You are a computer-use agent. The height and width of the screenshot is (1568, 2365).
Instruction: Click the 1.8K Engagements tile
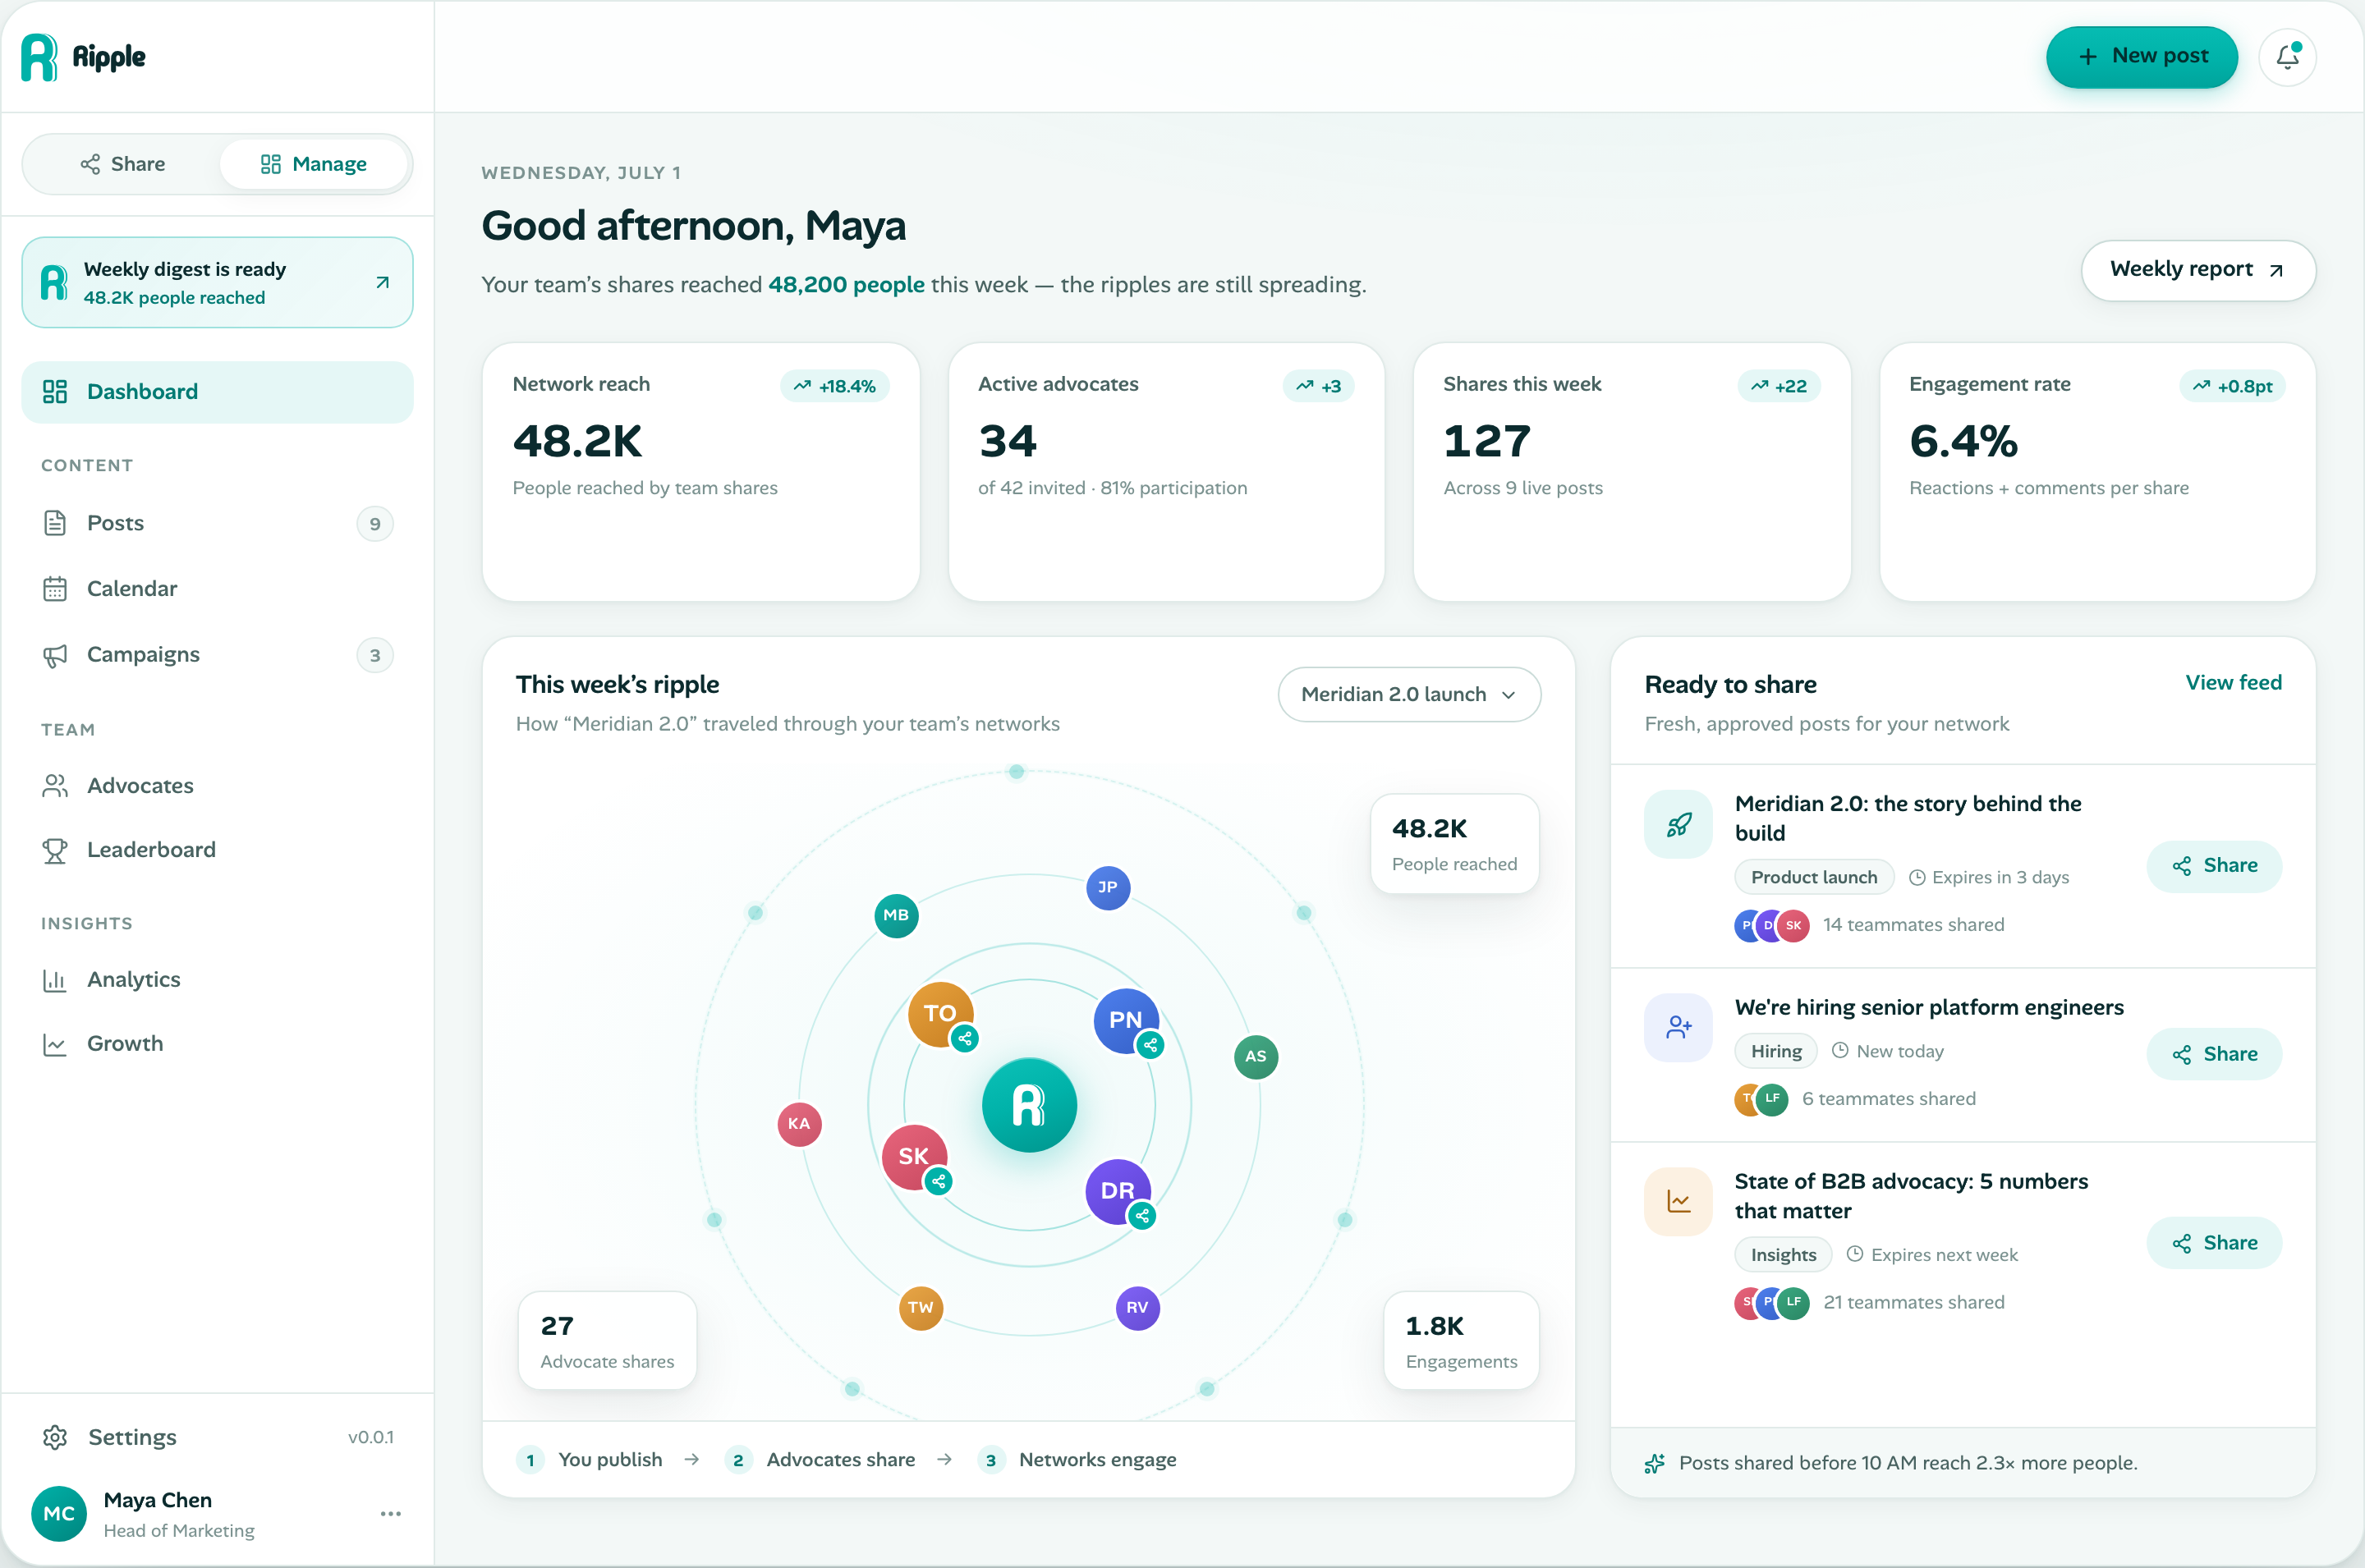[x=1461, y=1341]
